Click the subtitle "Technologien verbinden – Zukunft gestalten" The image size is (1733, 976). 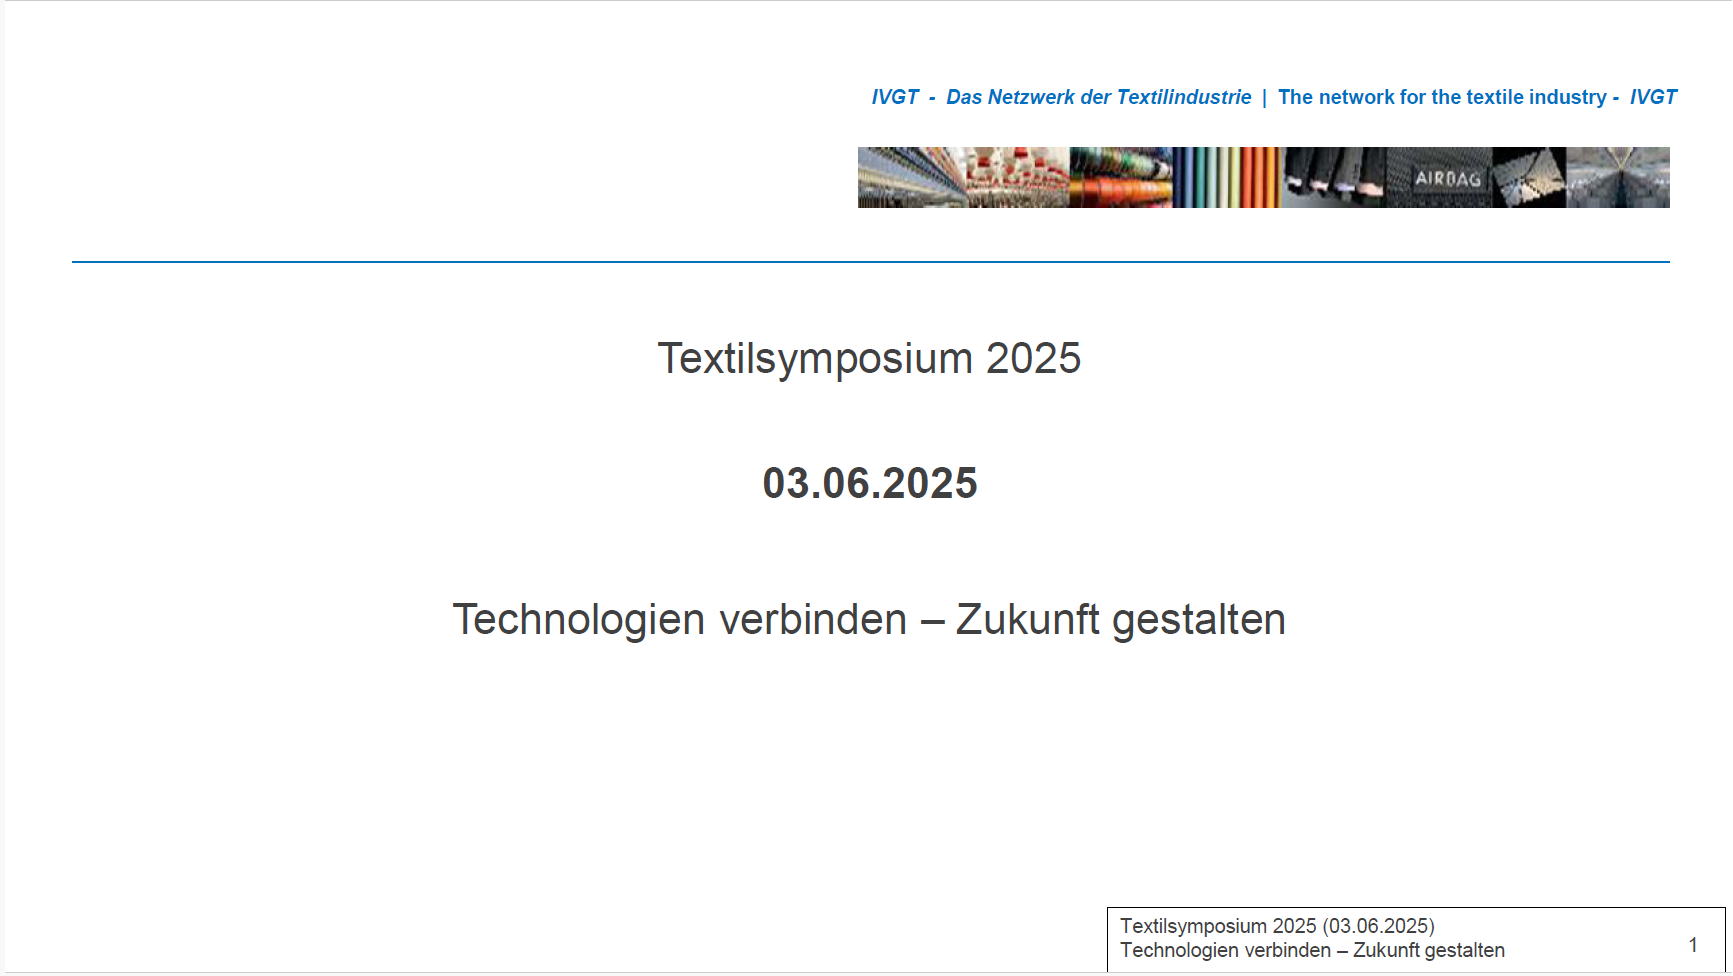pos(869,620)
